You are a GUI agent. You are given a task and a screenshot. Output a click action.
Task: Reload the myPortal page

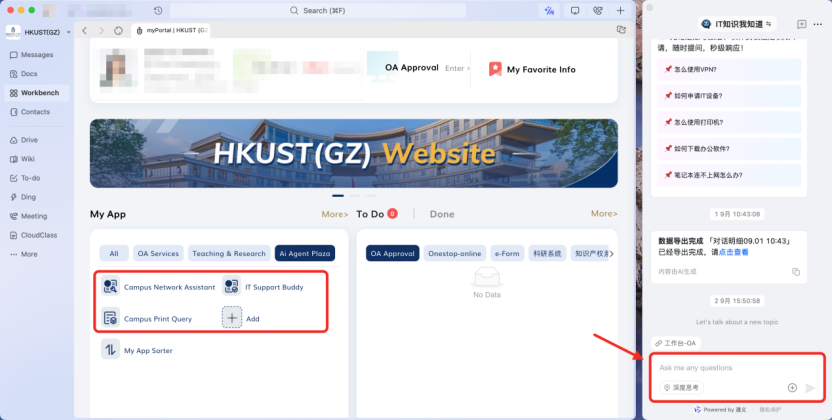pyautogui.click(x=118, y=31)
